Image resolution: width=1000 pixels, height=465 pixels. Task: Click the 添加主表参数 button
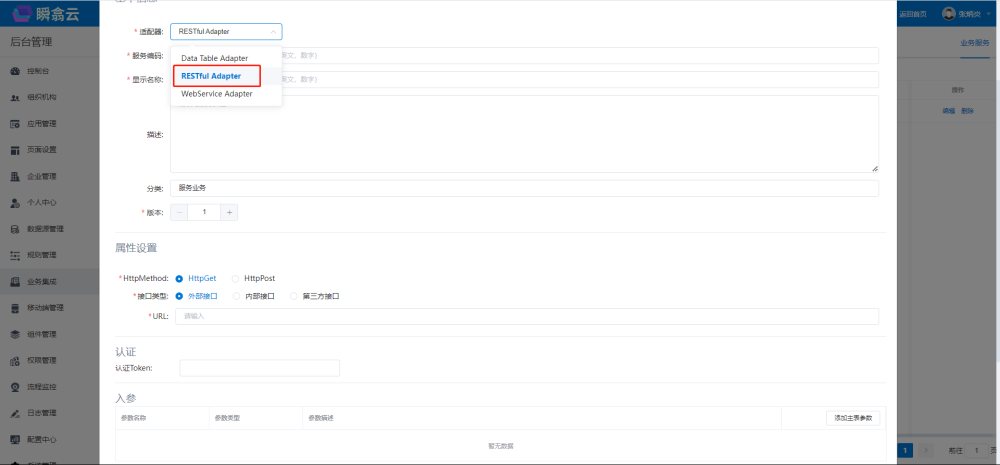[x=853, y=418]
